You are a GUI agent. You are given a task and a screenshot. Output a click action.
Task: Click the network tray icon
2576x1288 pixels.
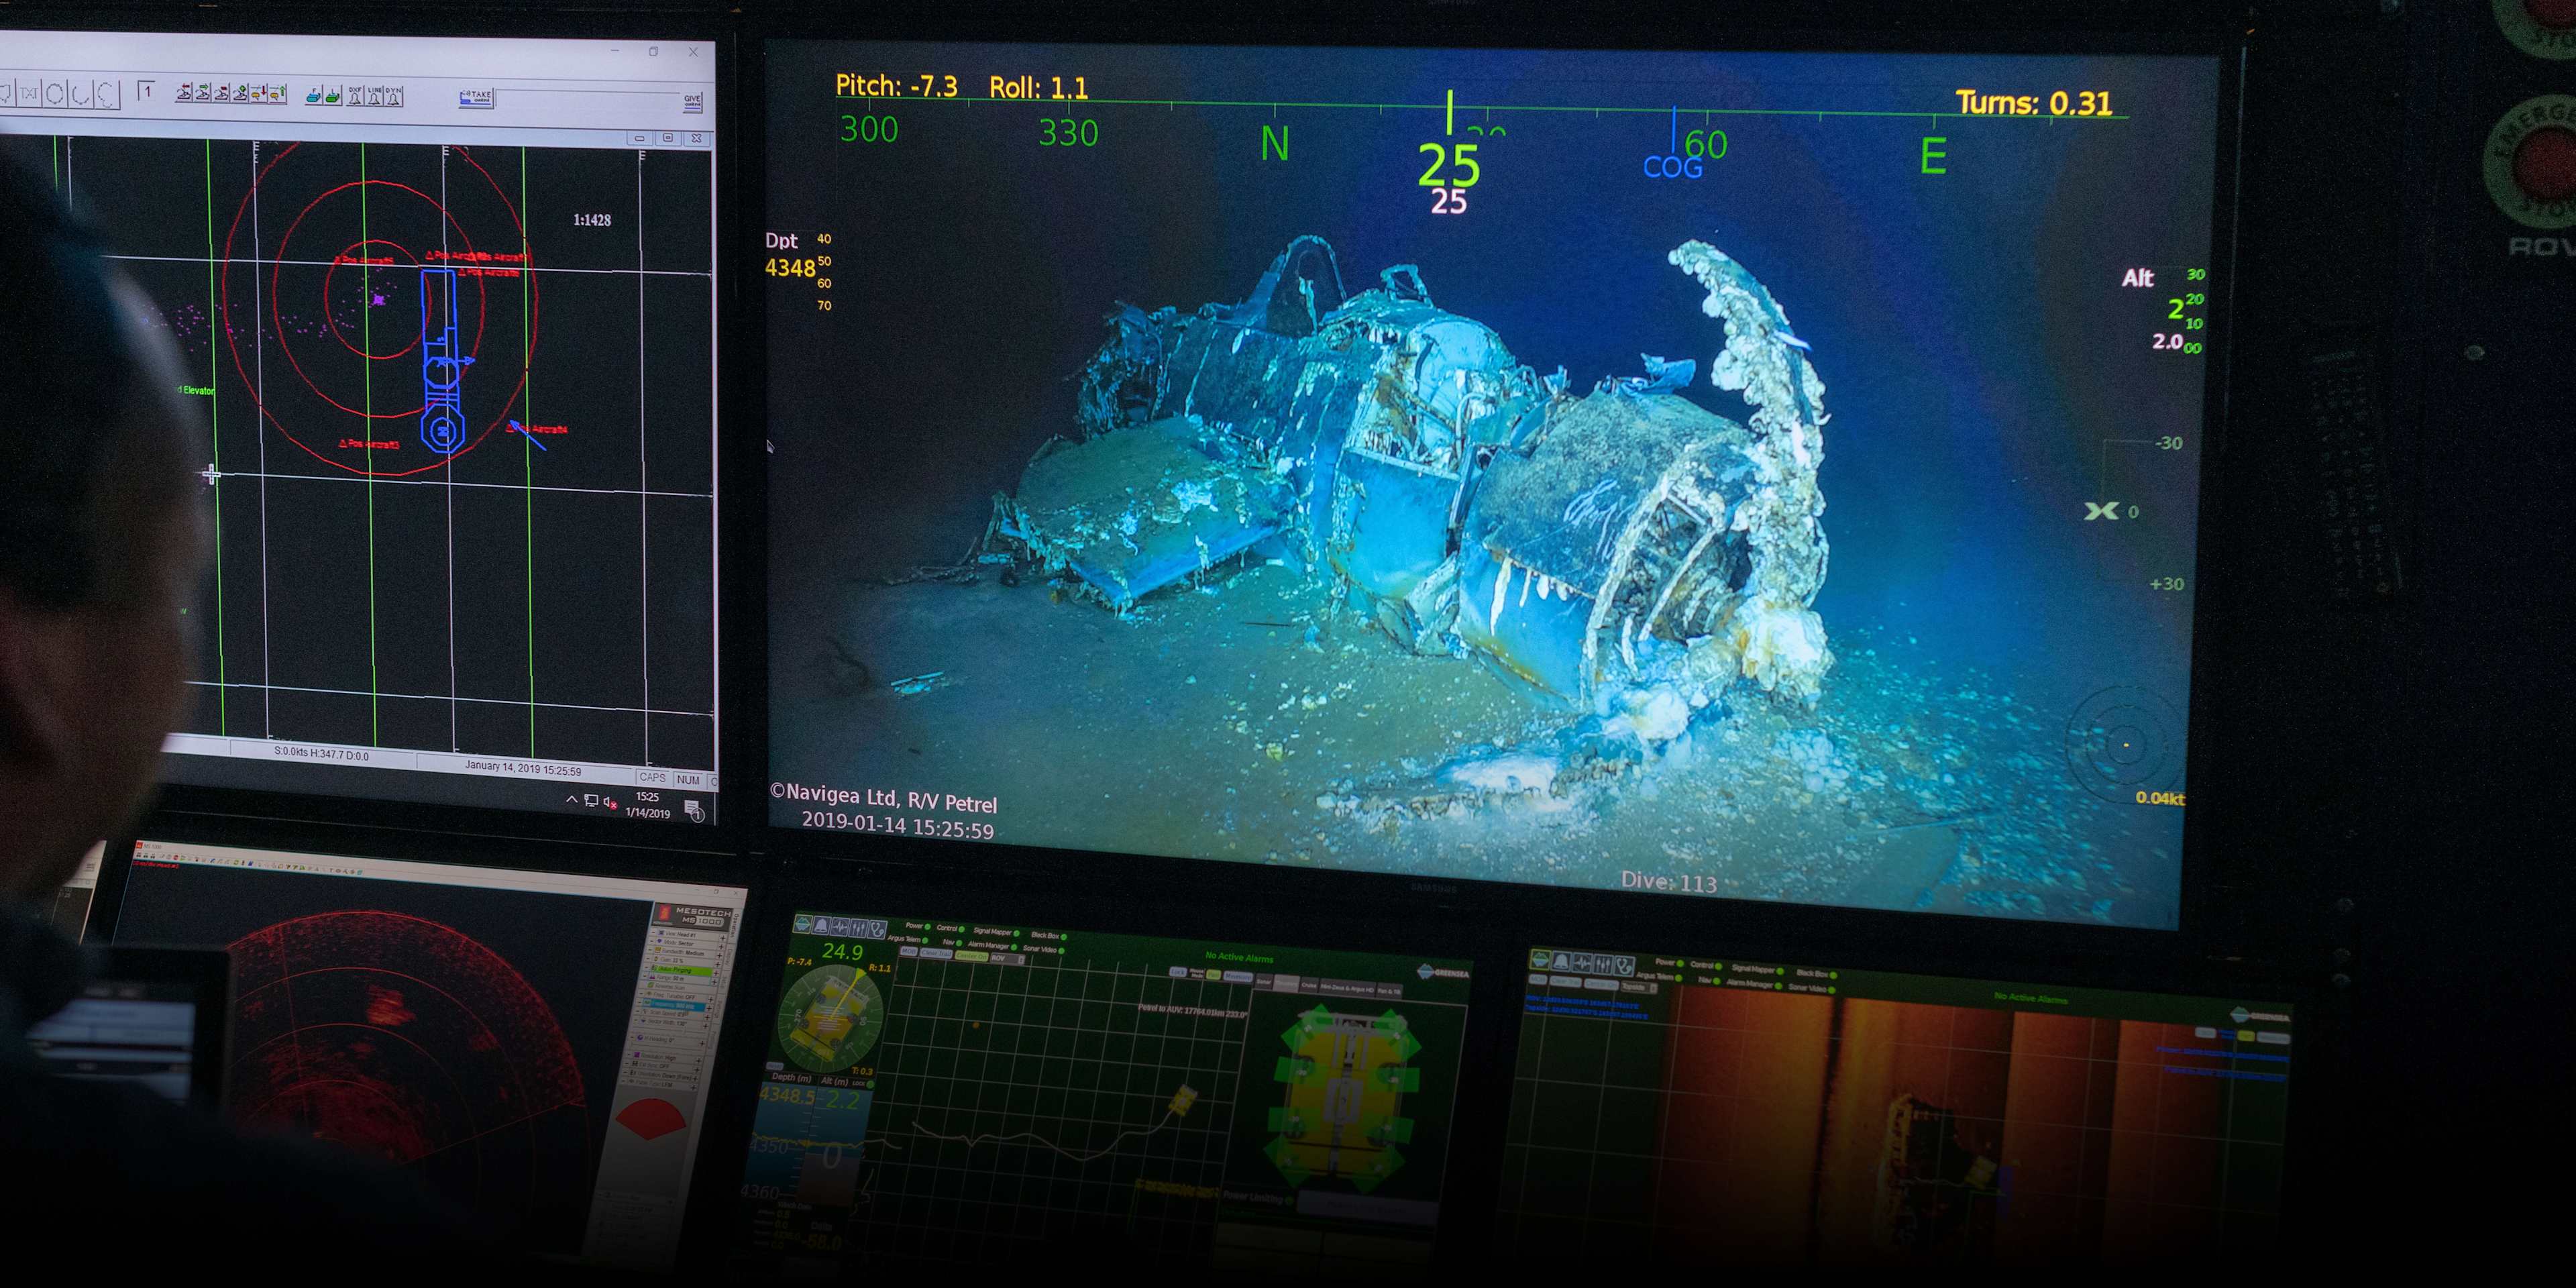(591, 800)
